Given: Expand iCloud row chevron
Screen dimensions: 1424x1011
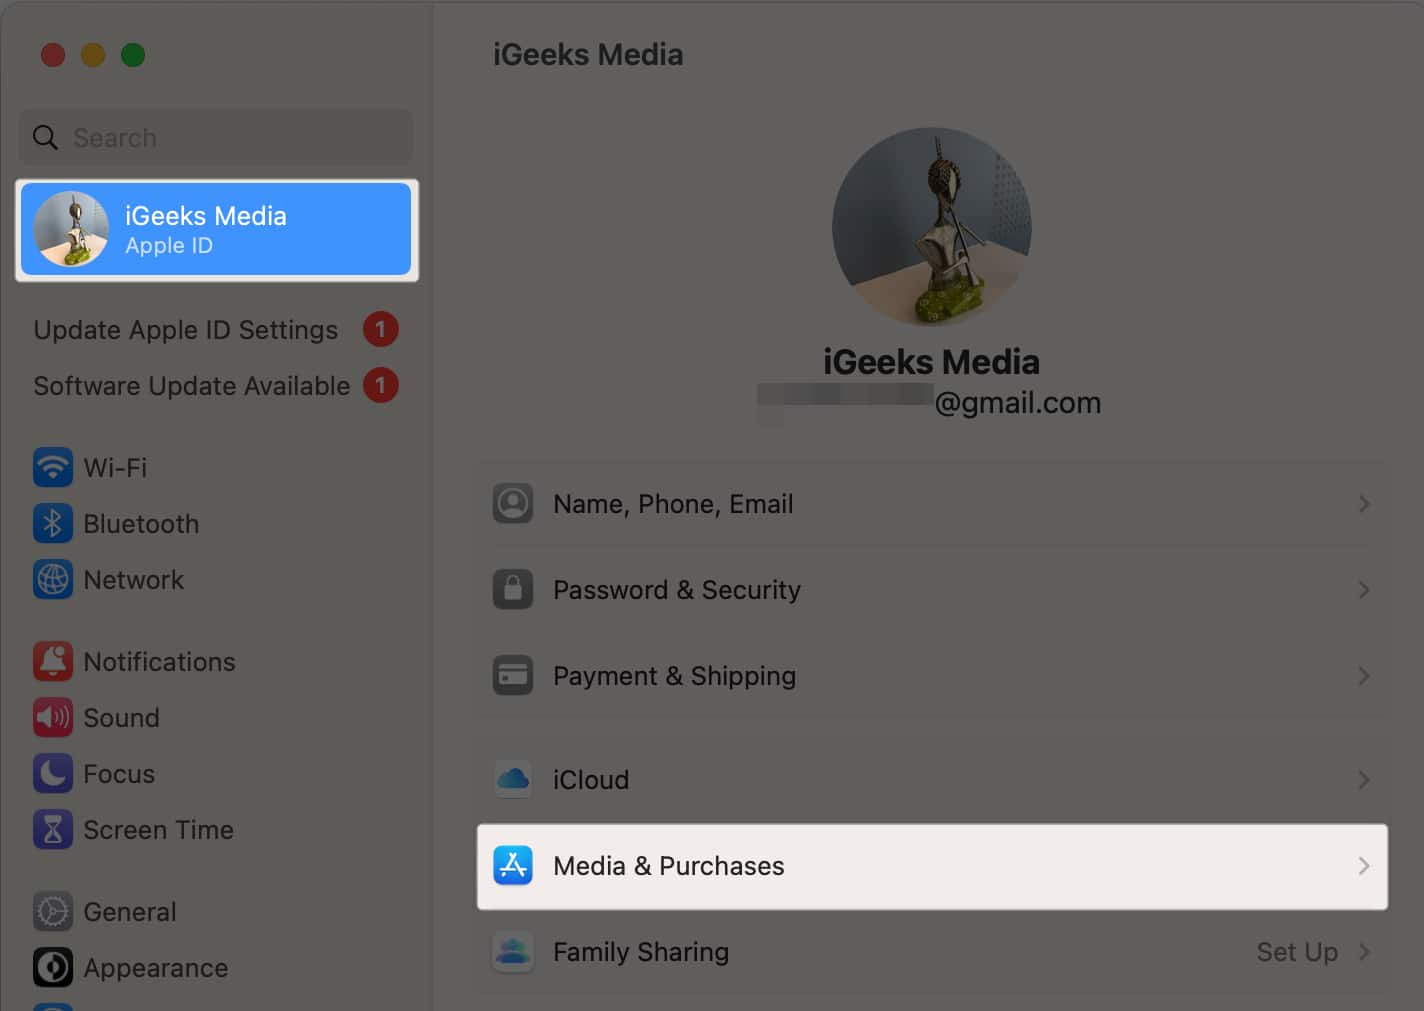Looking at the screenshot, I should (1364, 779).
